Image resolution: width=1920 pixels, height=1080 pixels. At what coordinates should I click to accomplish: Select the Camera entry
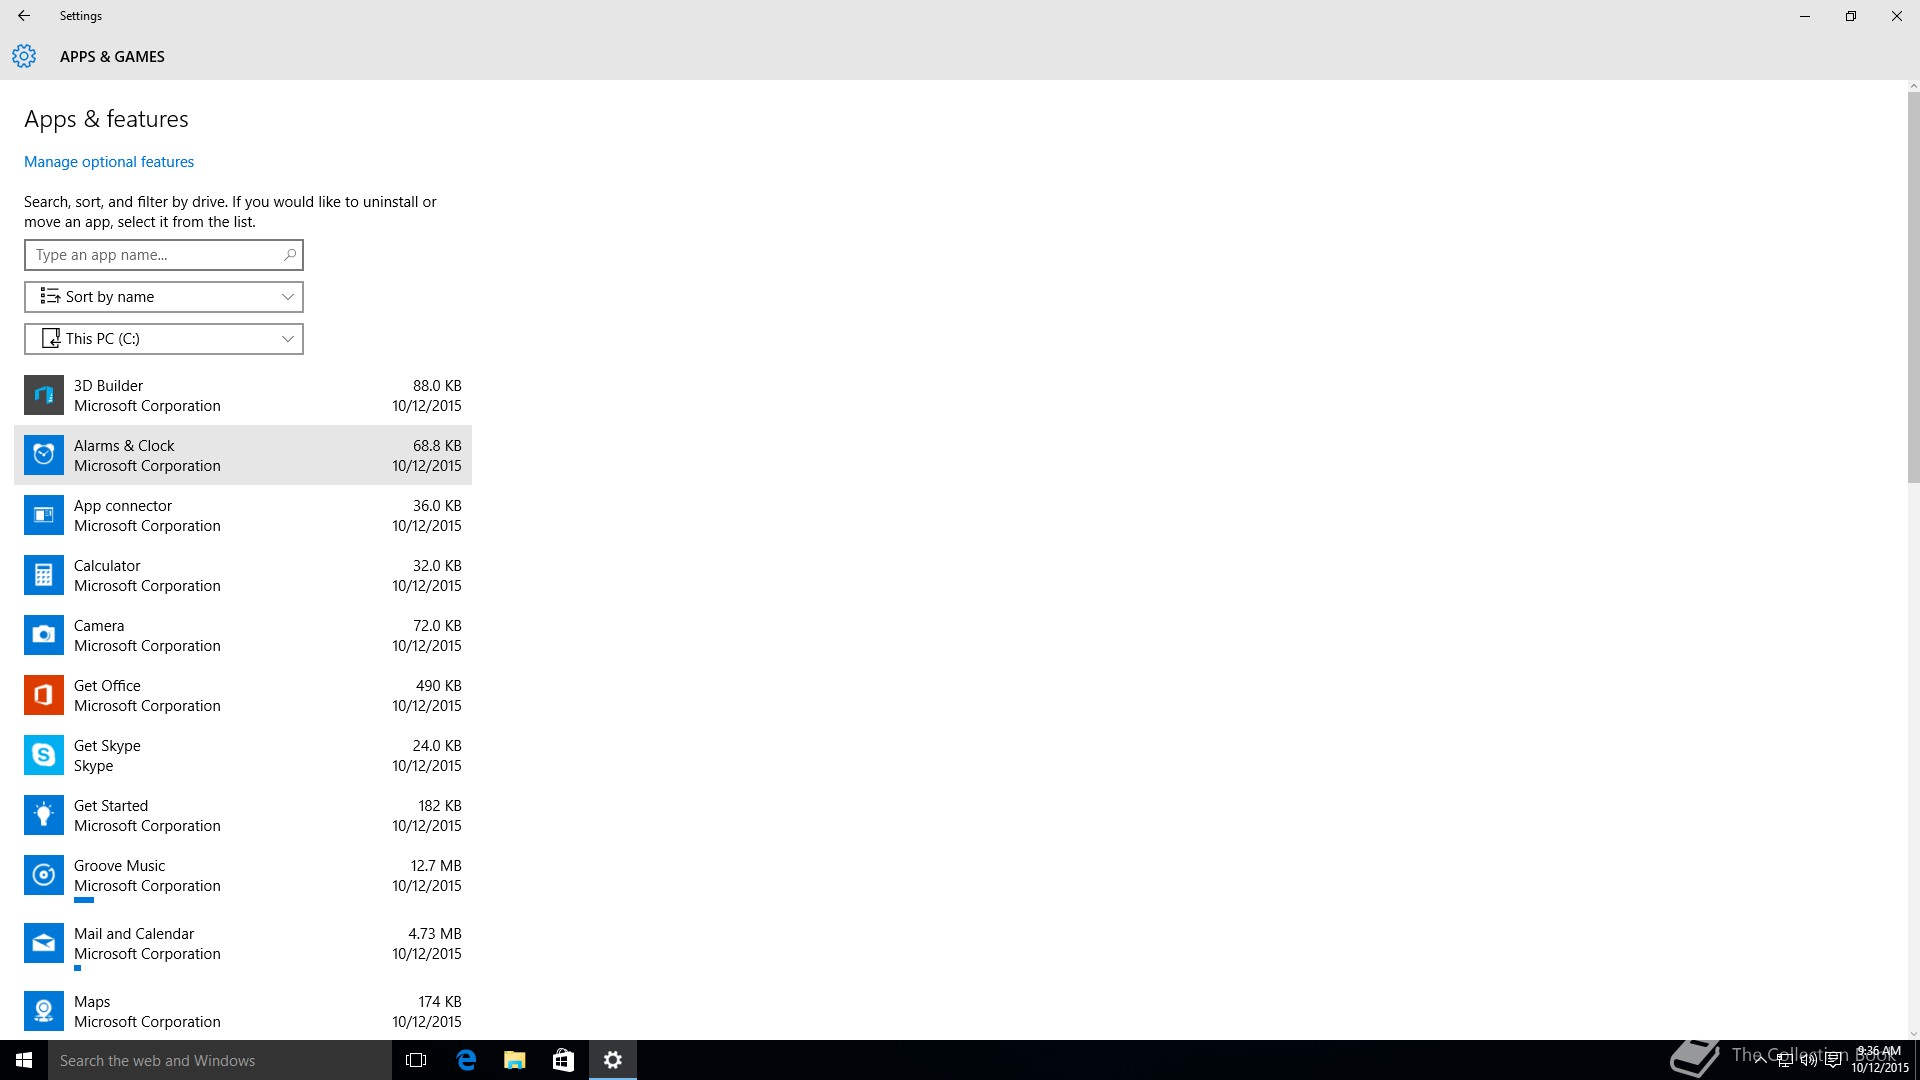243,635
